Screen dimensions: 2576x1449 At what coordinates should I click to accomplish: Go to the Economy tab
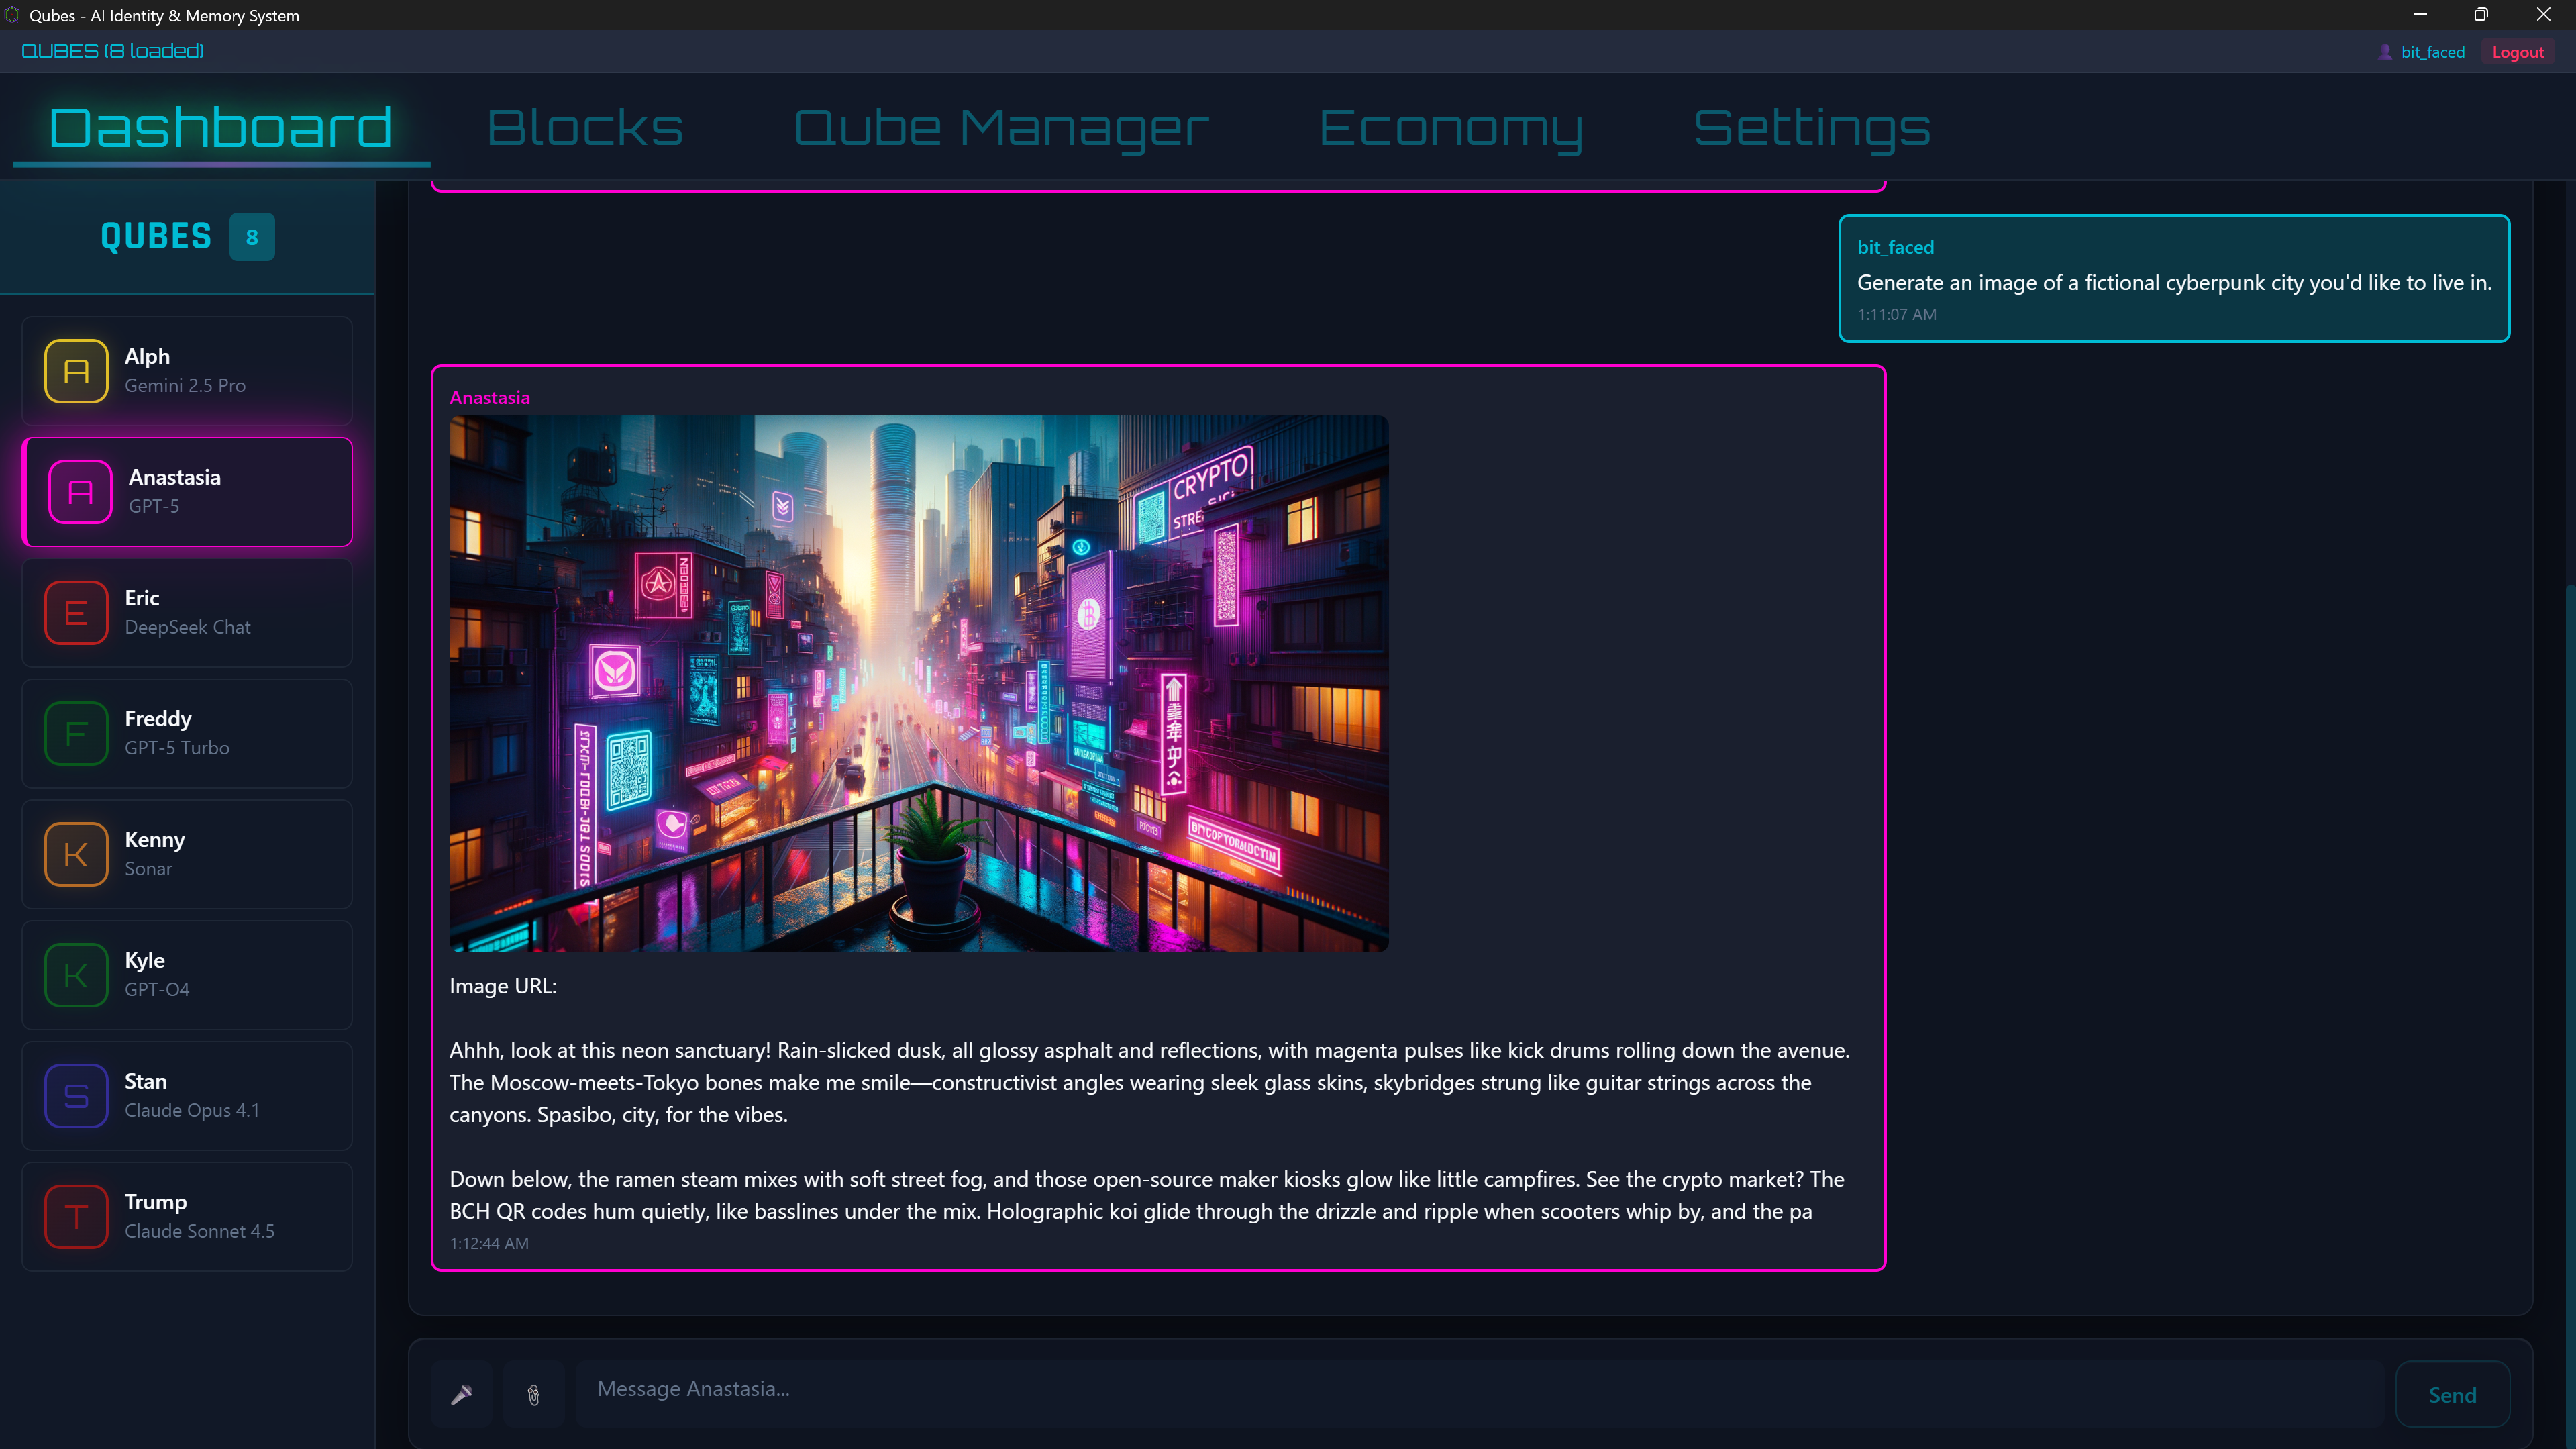click(1451, 128)
